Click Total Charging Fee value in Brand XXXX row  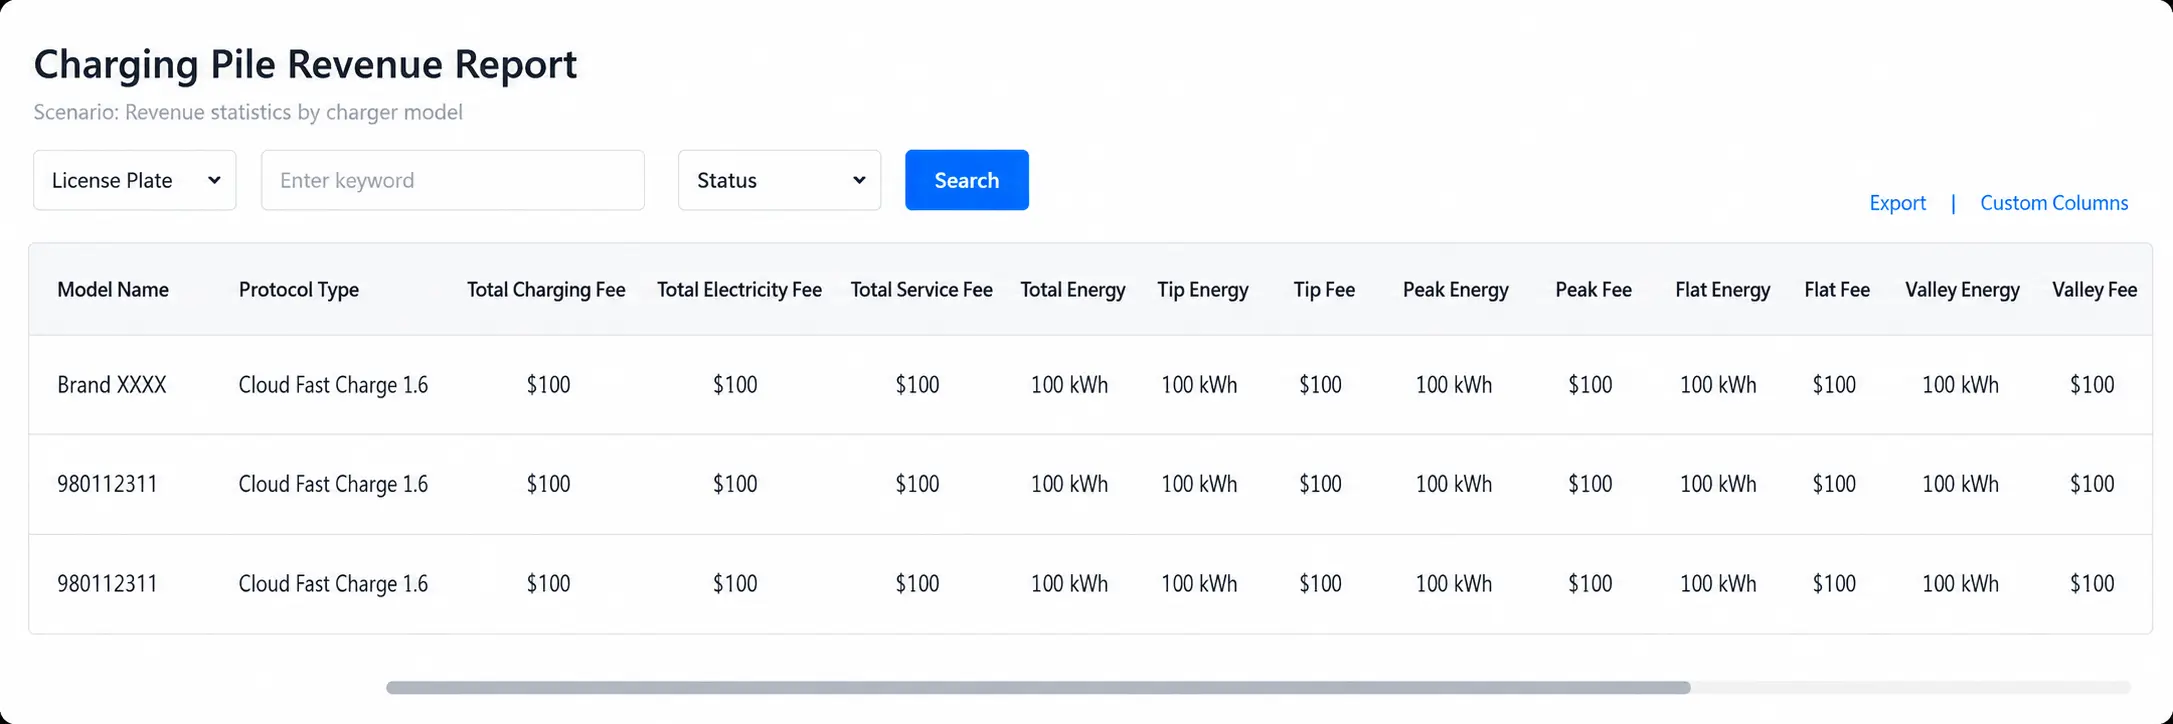(x=548, y=385)
